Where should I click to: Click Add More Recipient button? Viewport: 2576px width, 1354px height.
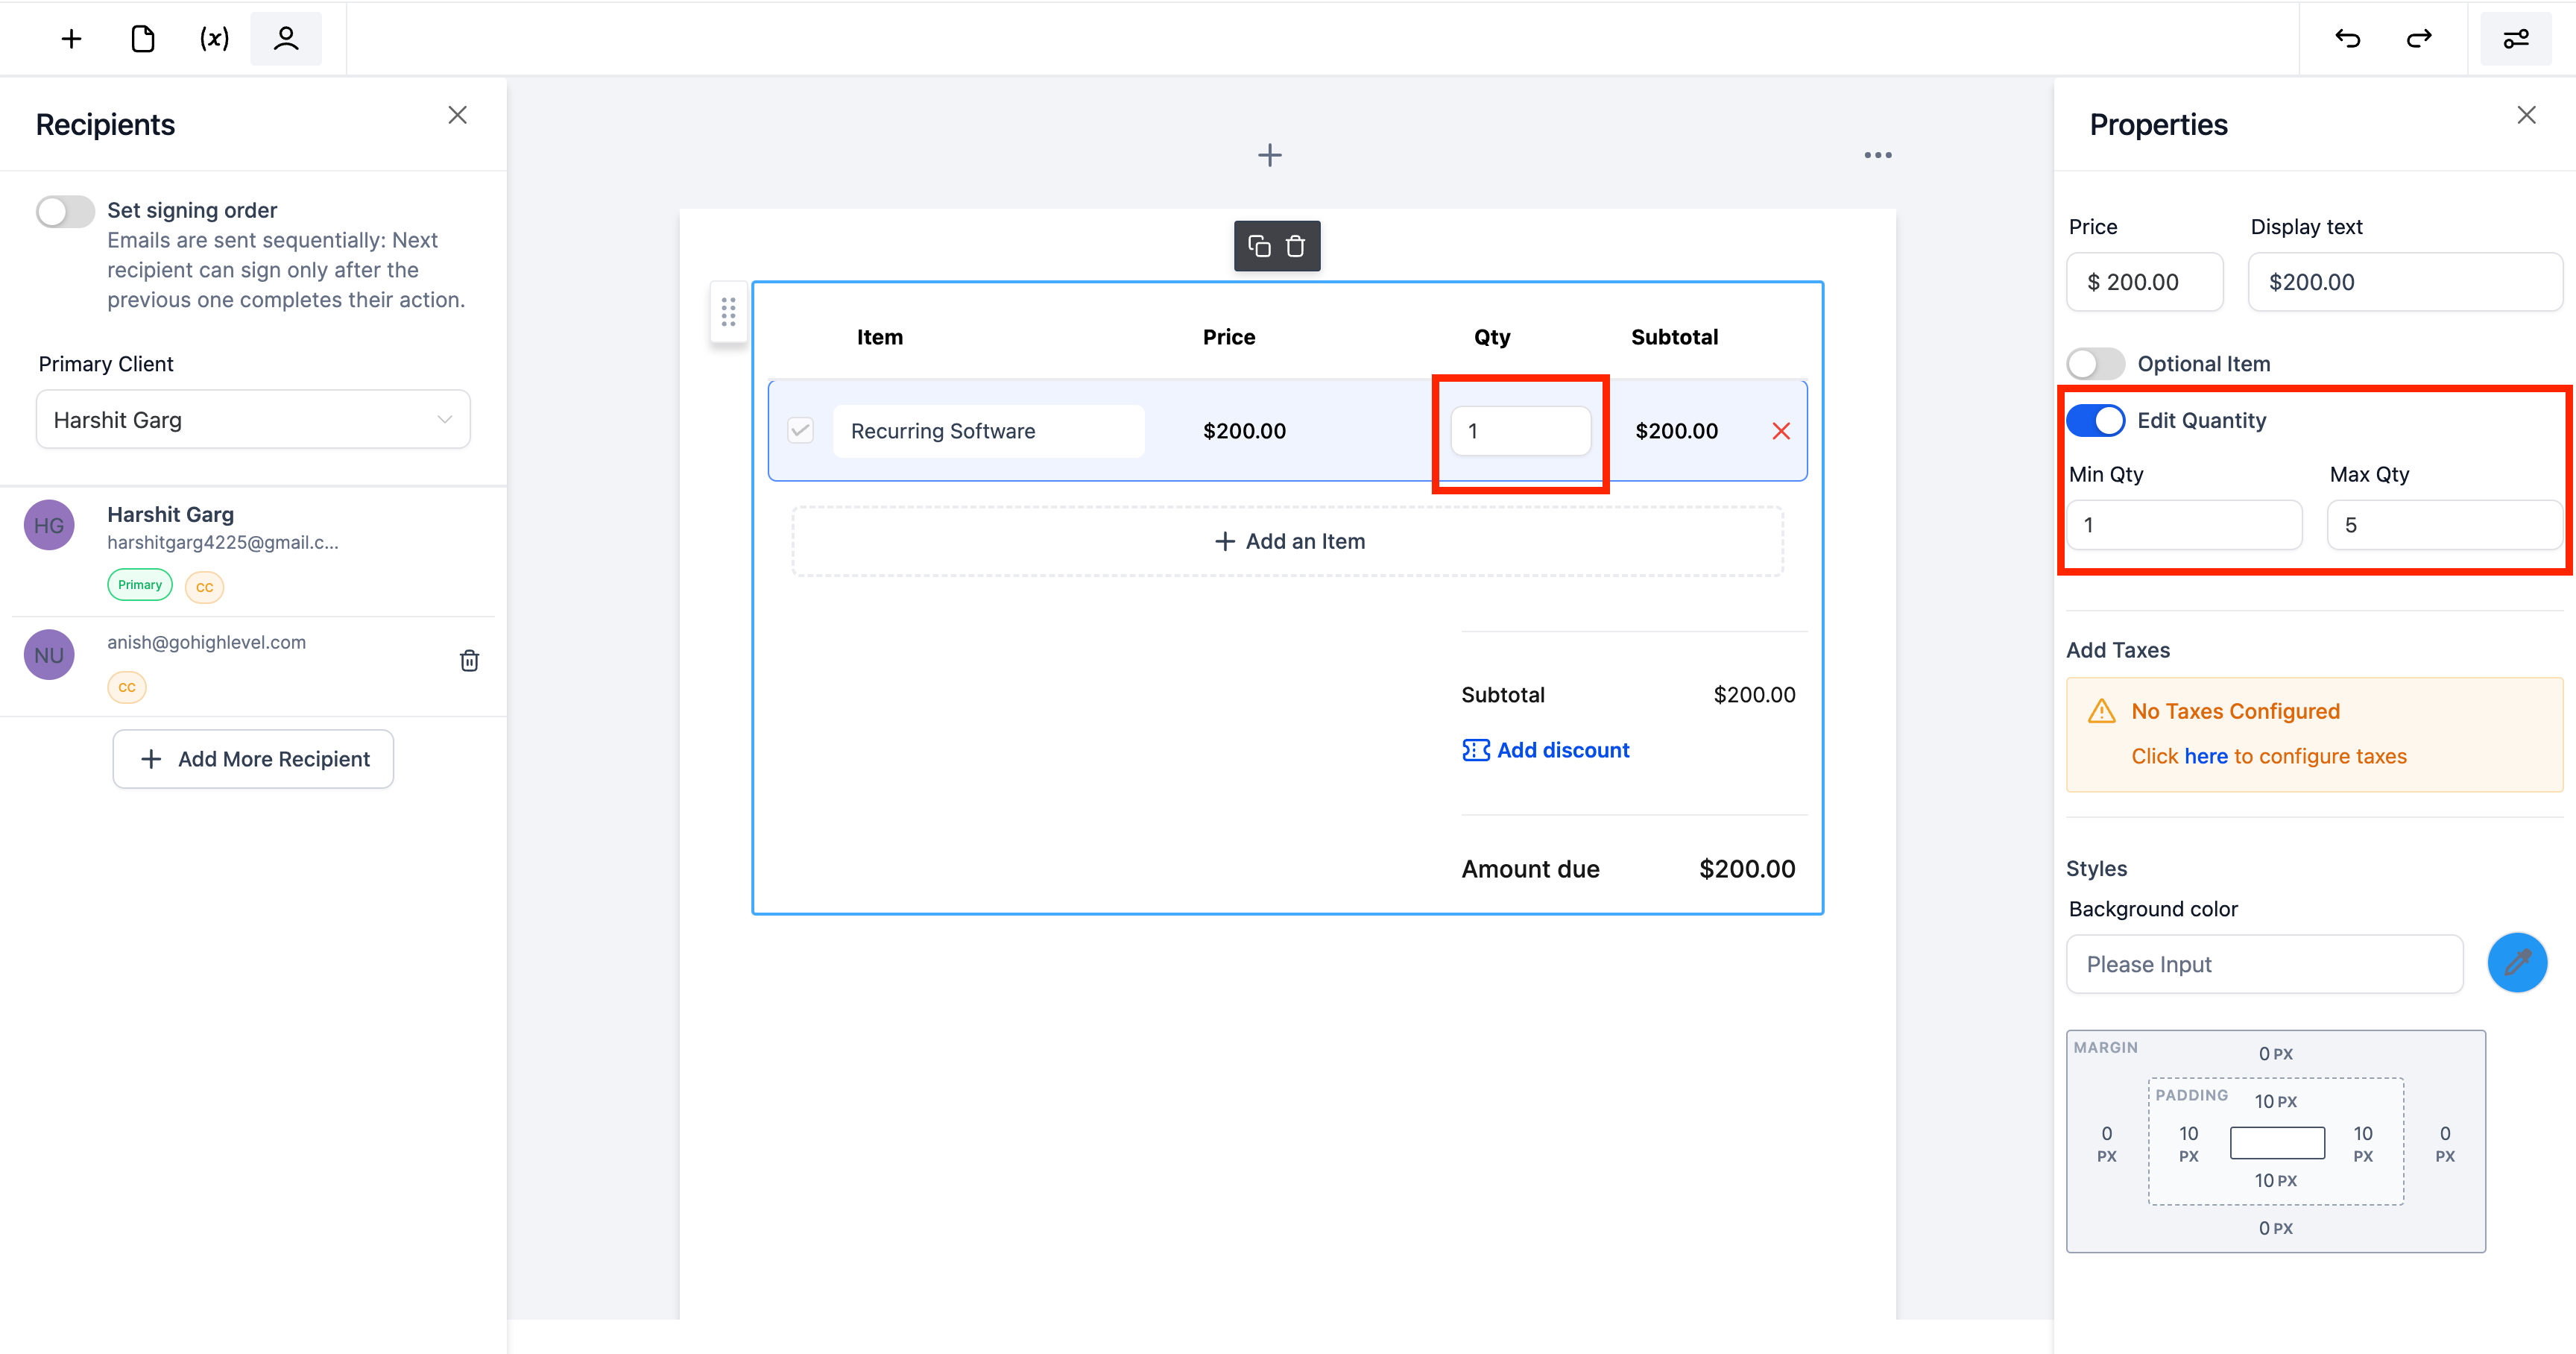tap(253, 759)
